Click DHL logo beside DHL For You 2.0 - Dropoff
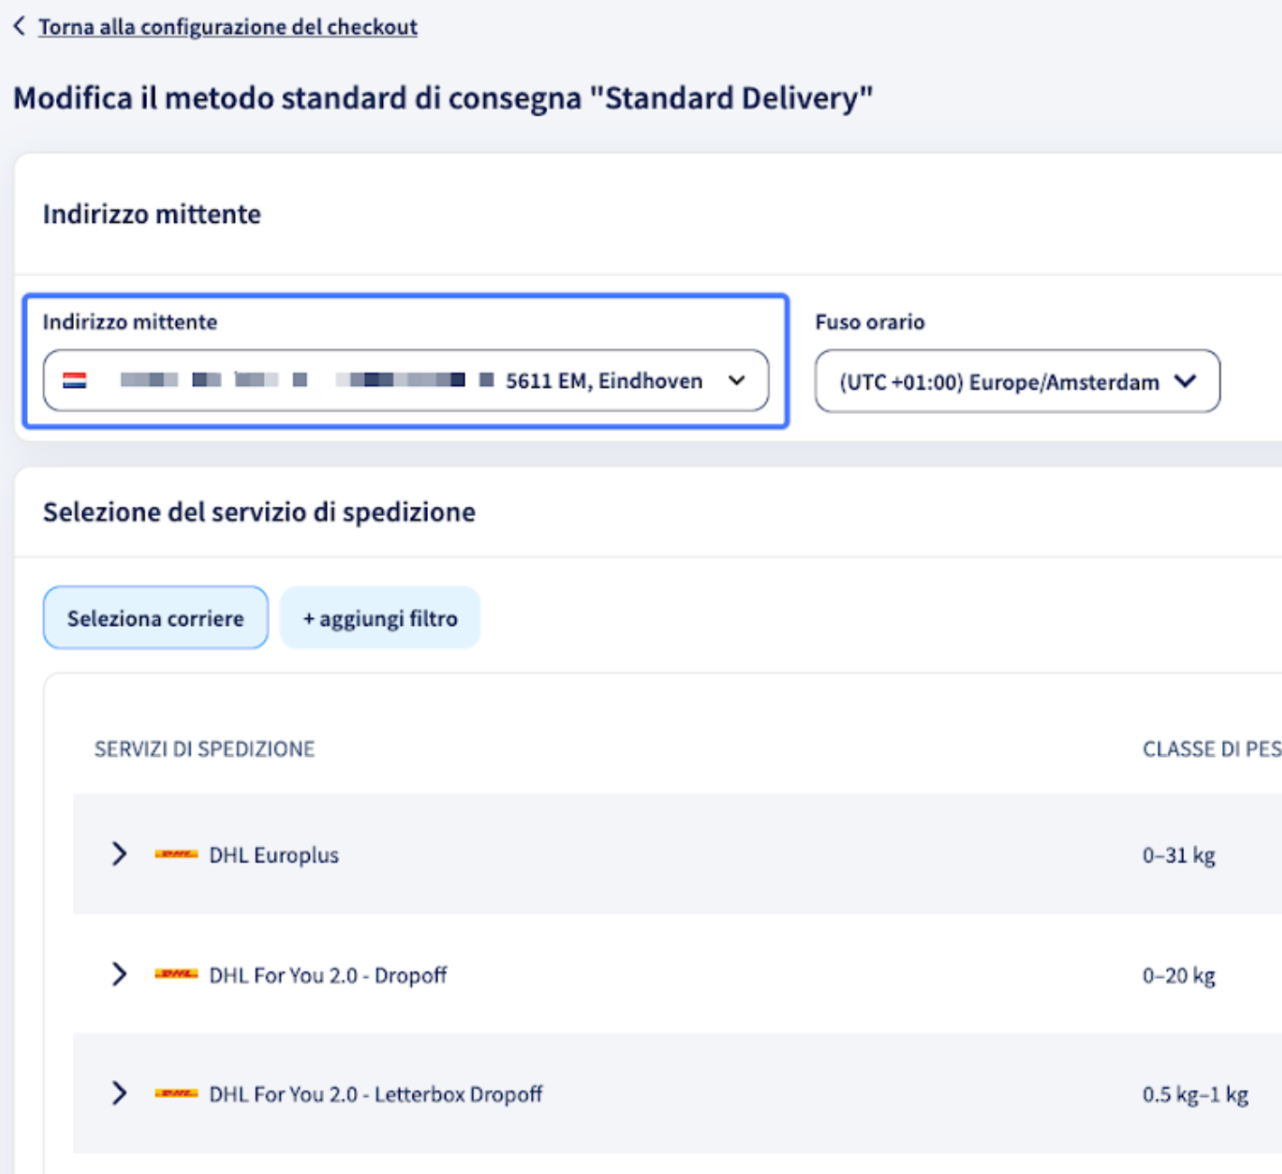The height and width of the screenshot is (1174, 1282). click(176, 974)
